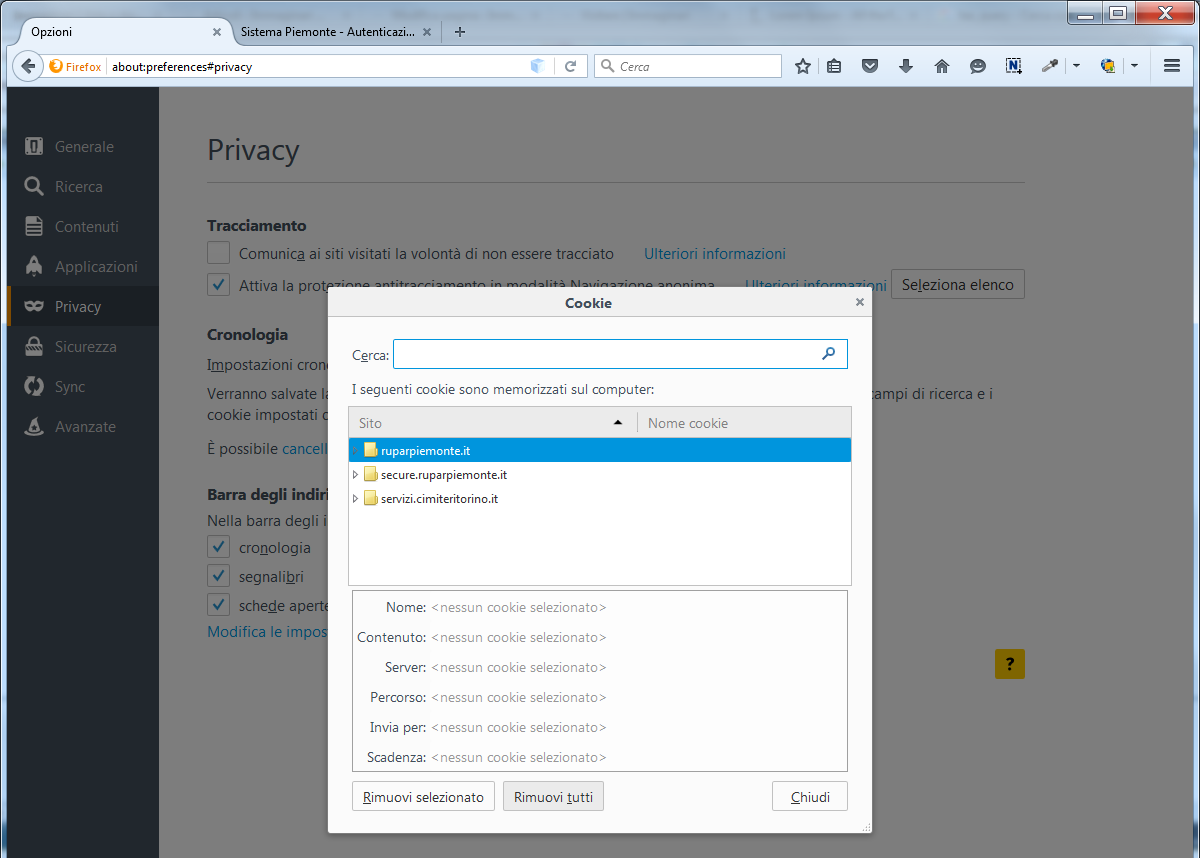This screenshot has height=858, width=1200.
Task: Click the Nimbus capture N icon
Action: coord(1014,66)
